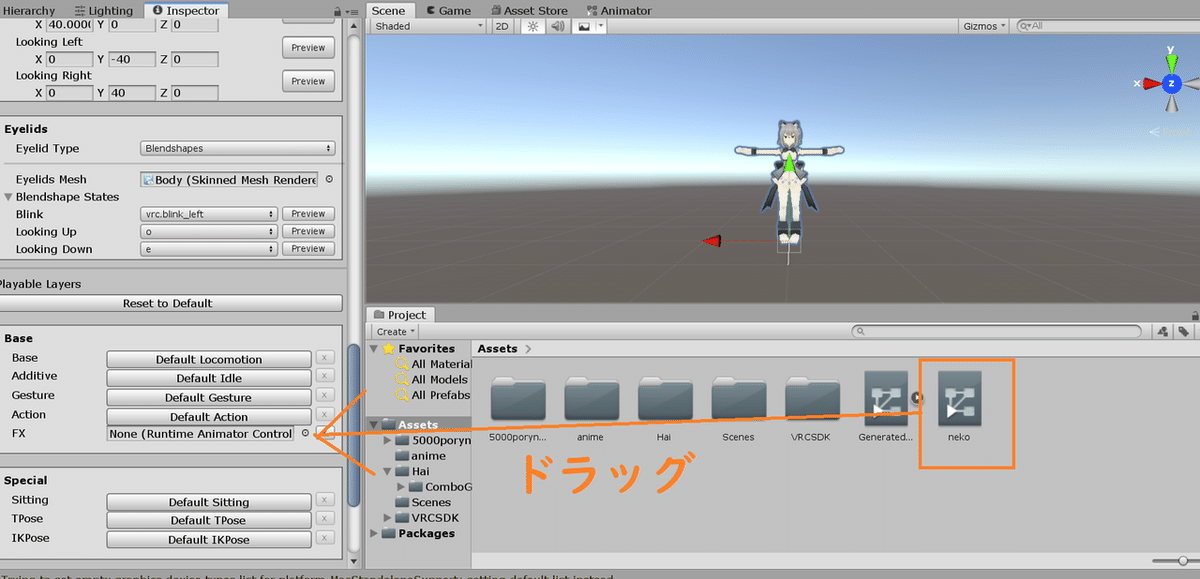
Task: Open the Create dropdown in Project panel
Action: pyautogui.click(x=396, y=331)
